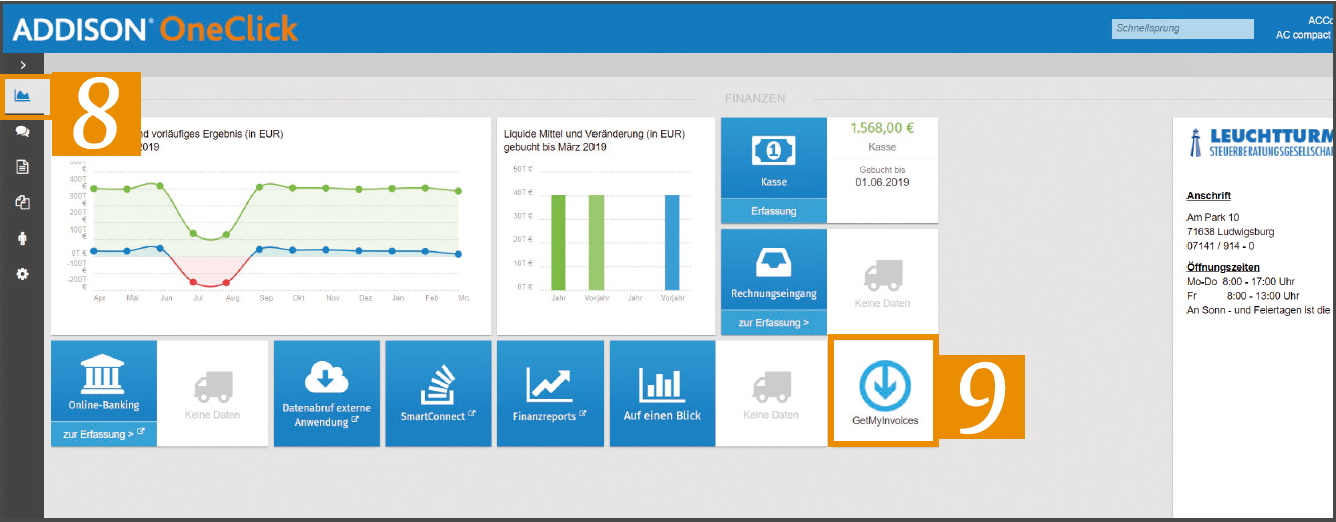Open the Finanzreports tile
Image resolution: width=1336 pixels, height=522 pixels.
click(550, 393)
